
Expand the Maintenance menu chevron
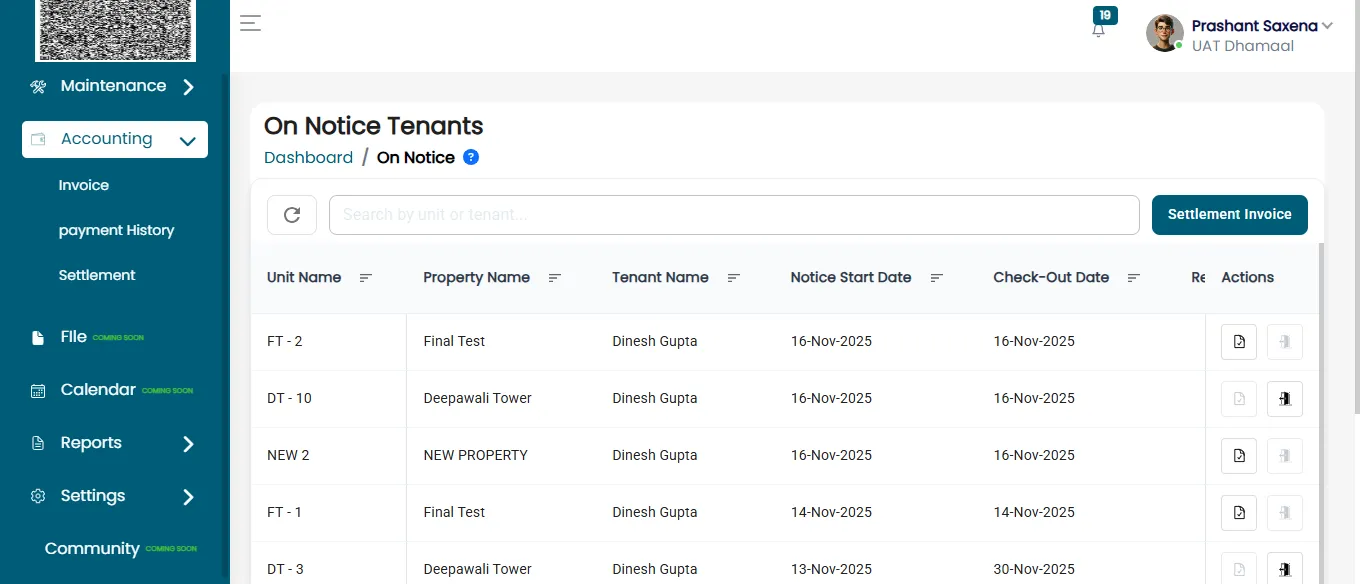(x=188, y=87)
